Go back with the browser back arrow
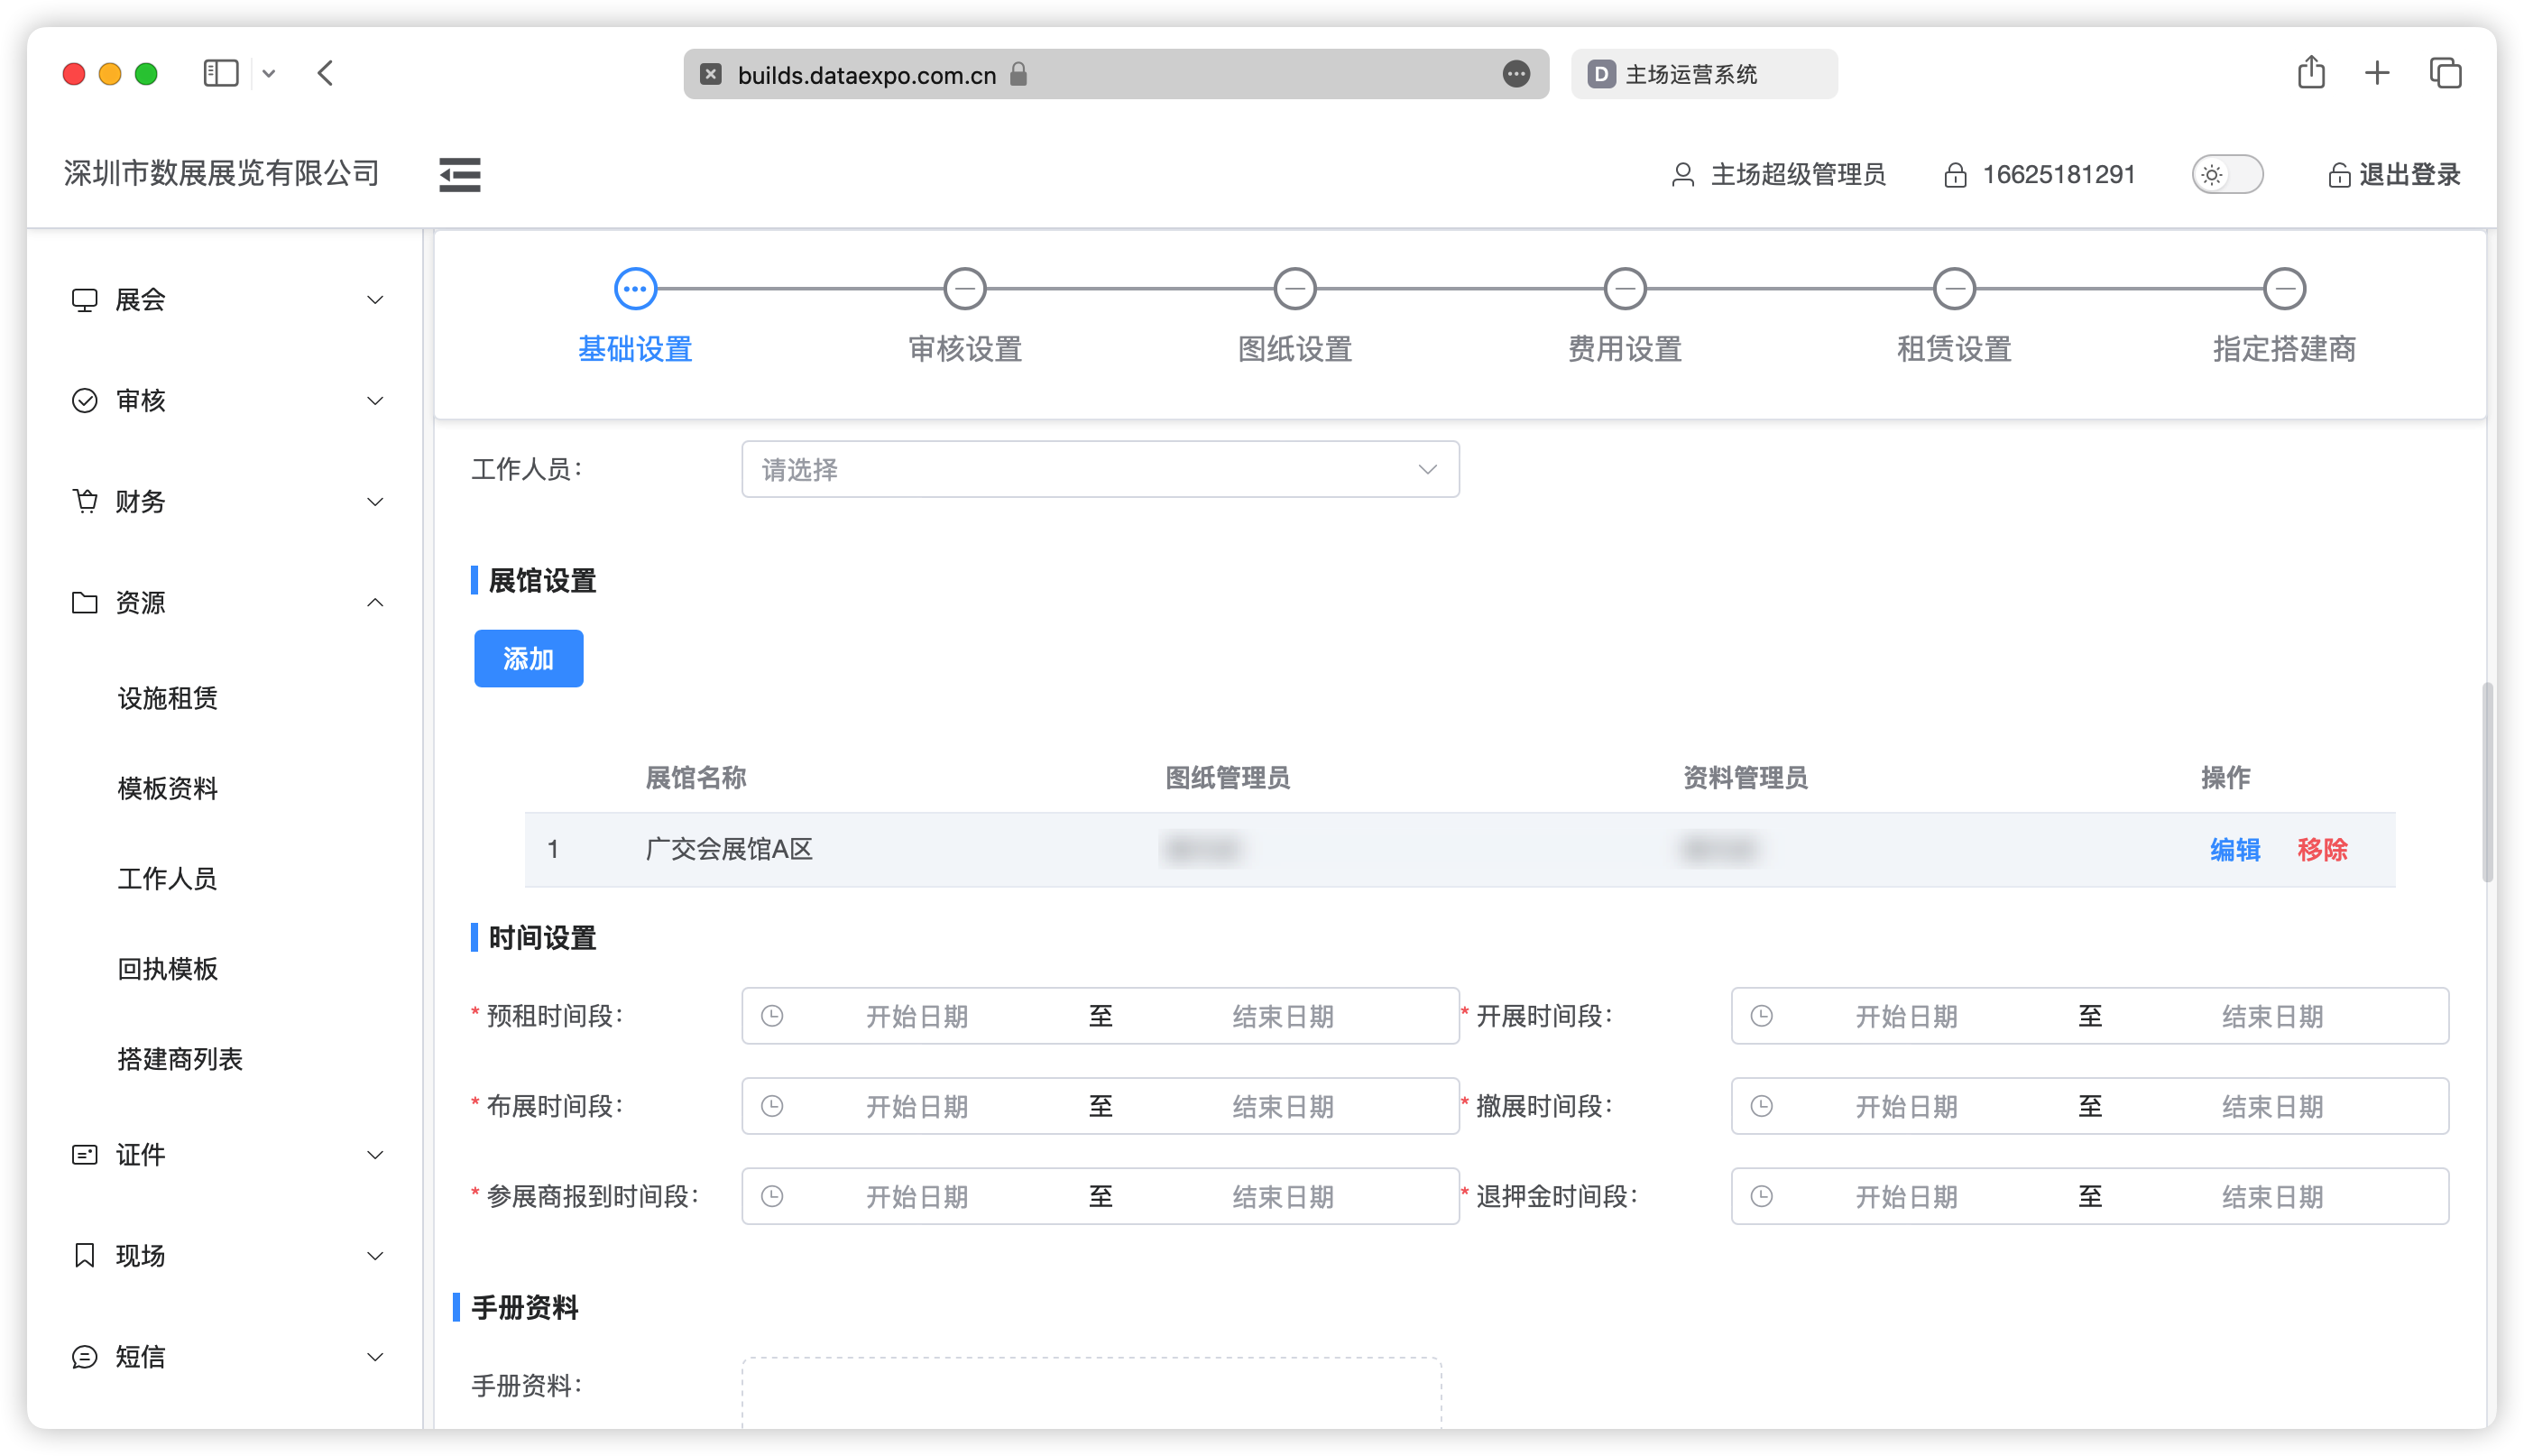The width and height of the screenshot is (2524, 1456). pos(325,74)
